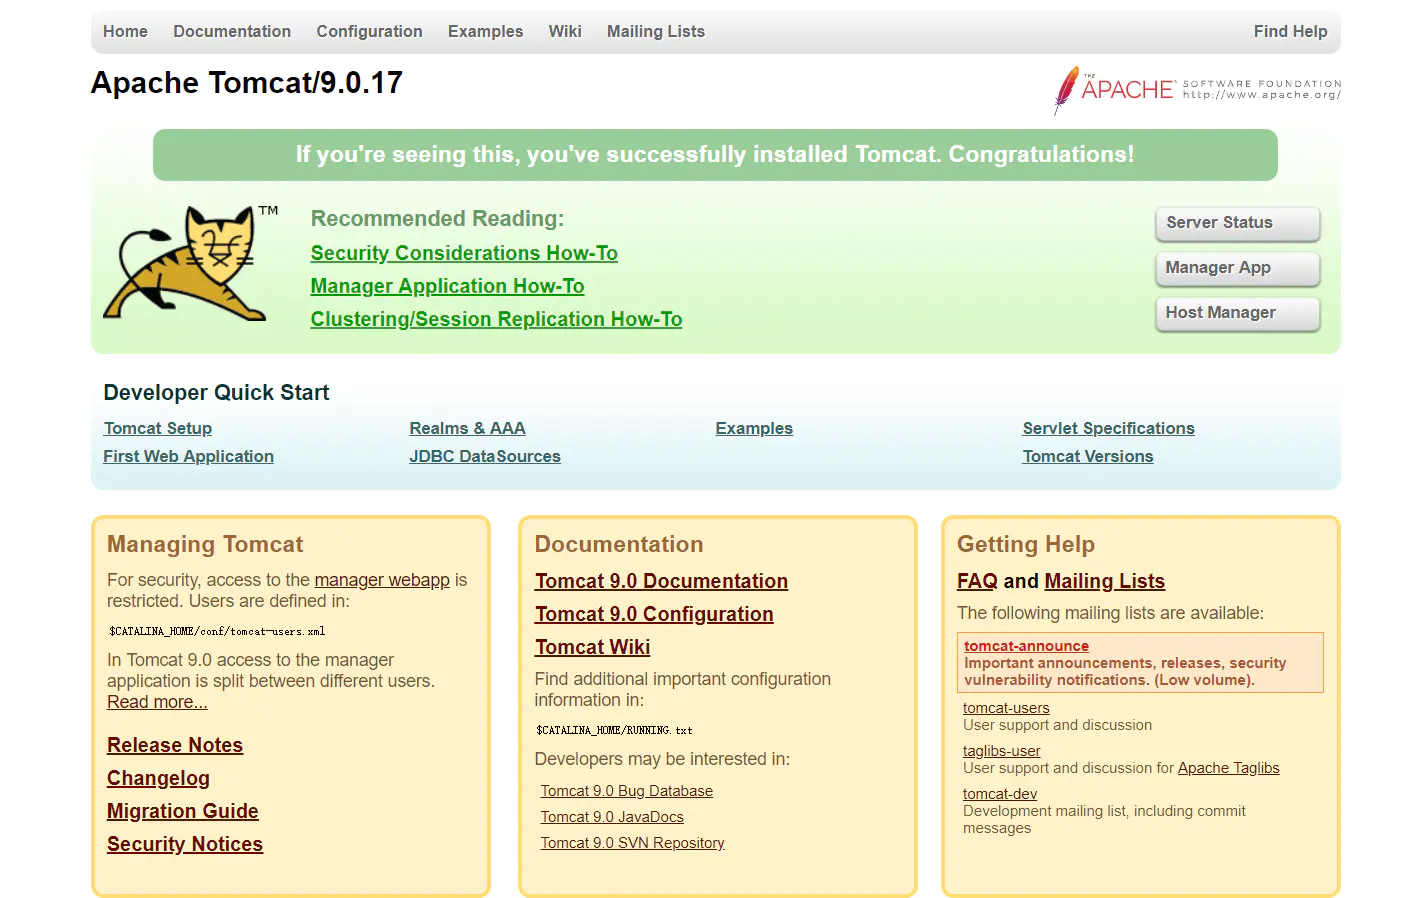
Task: Open the Migration Guide link
Action: pos(183,811)
